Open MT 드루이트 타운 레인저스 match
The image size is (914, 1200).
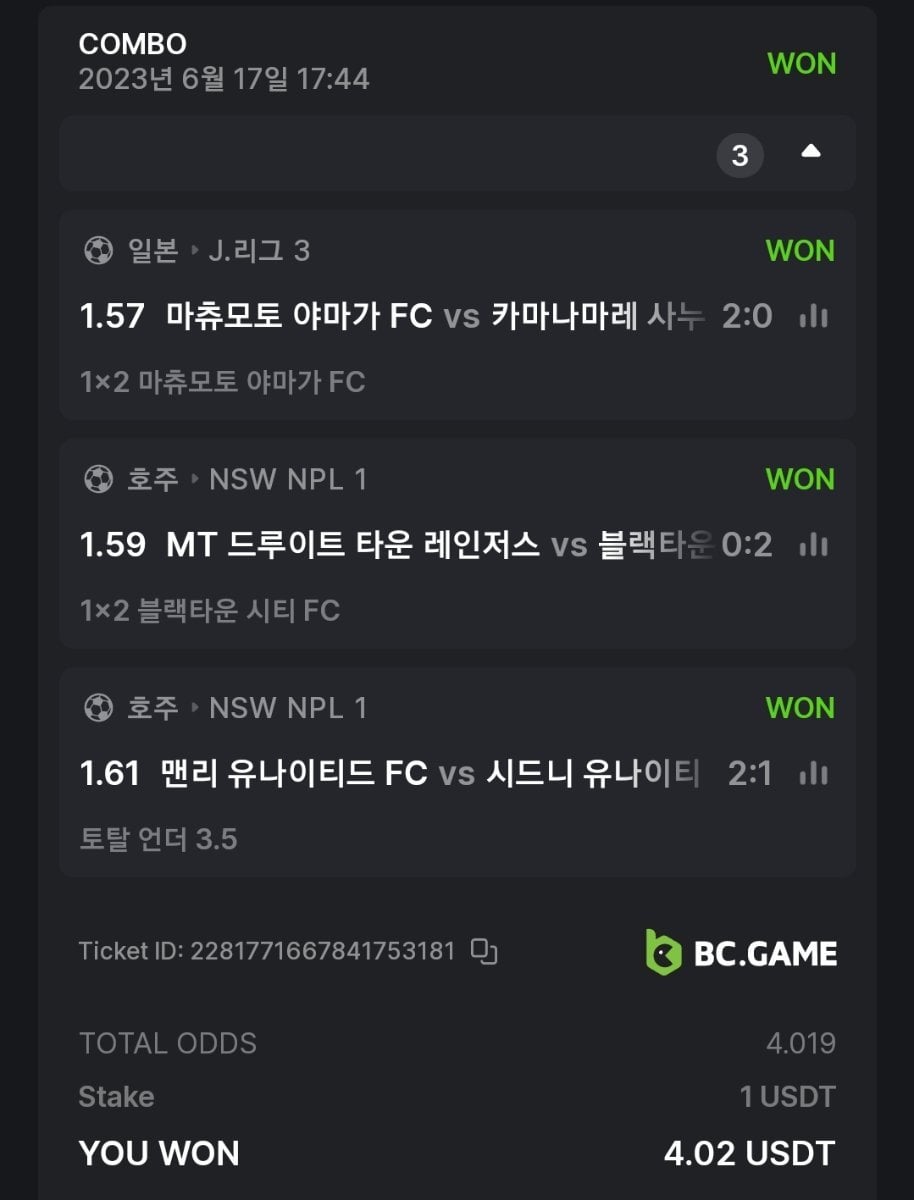click(x=352, y=545)
